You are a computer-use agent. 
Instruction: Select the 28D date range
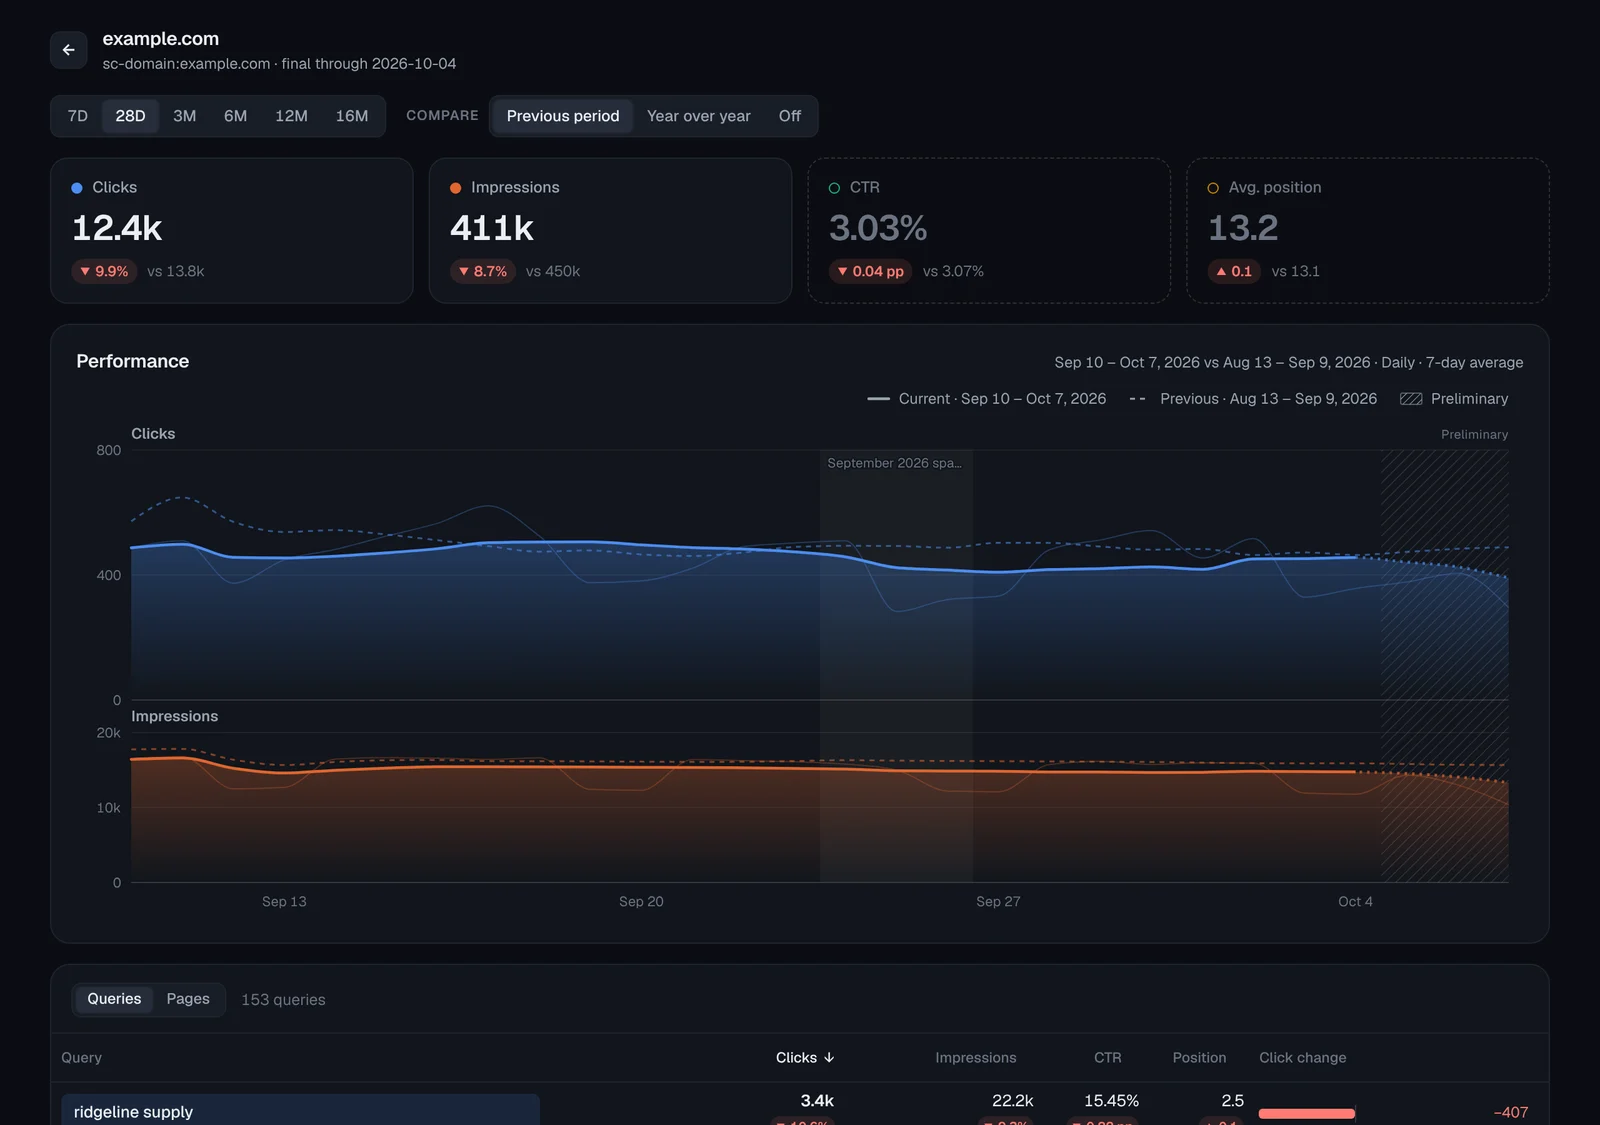[130, 116]
